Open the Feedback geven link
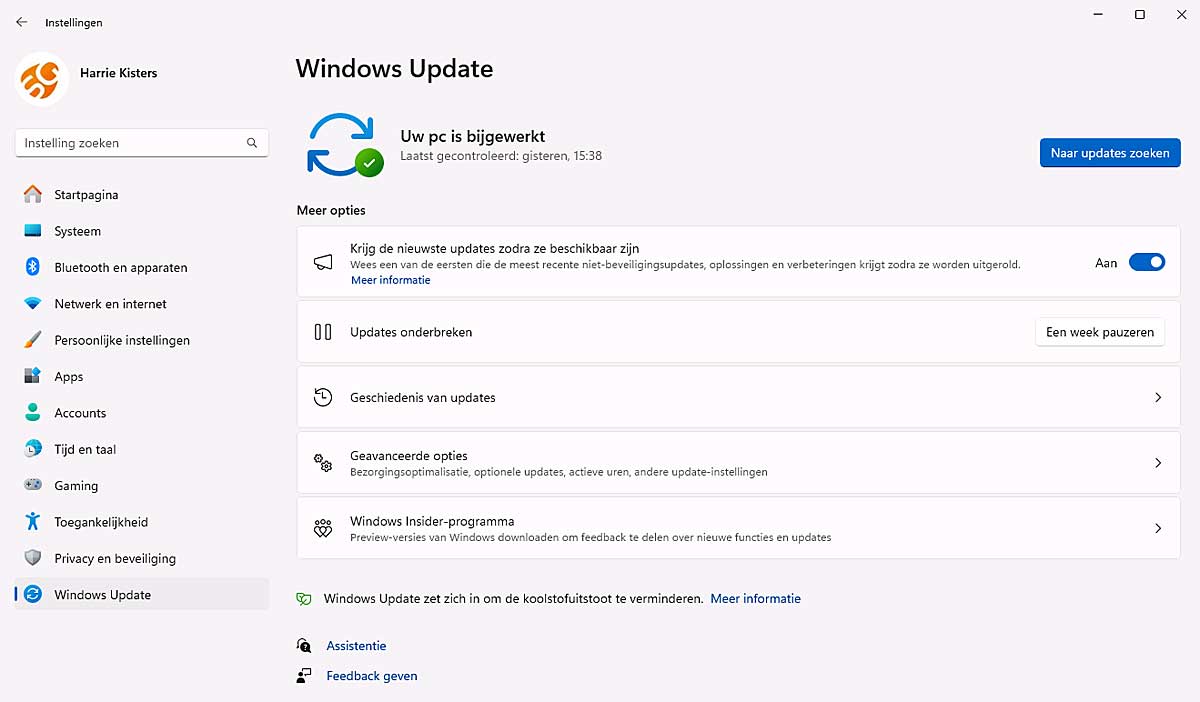The height and width of the screenshot is (702, 1200). 371,676
